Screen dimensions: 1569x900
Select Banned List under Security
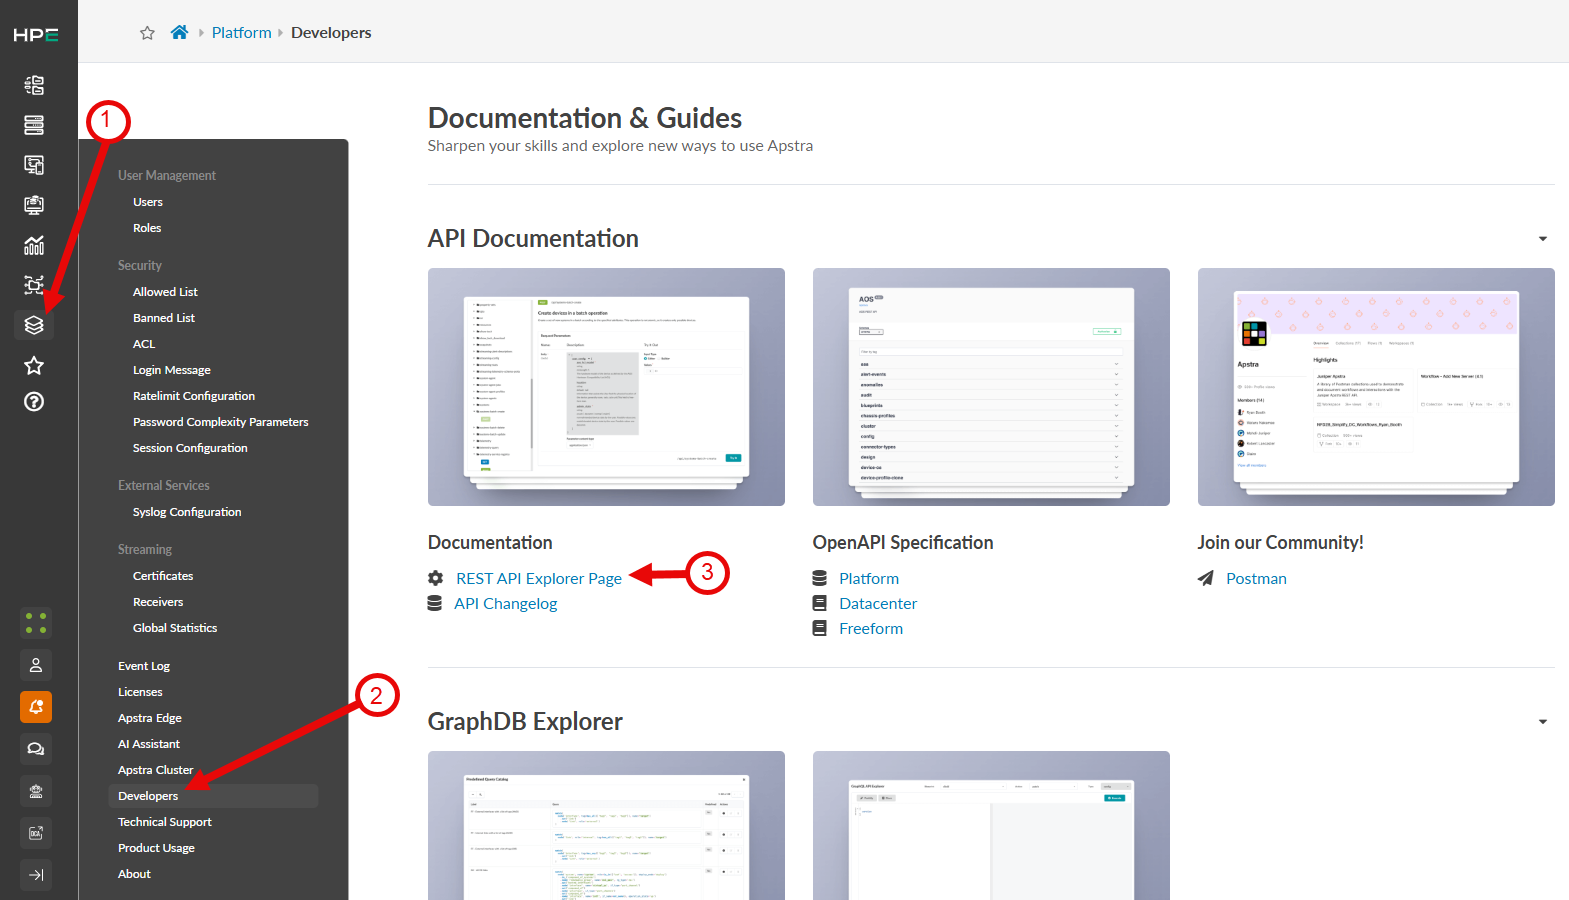click(164, 318)
